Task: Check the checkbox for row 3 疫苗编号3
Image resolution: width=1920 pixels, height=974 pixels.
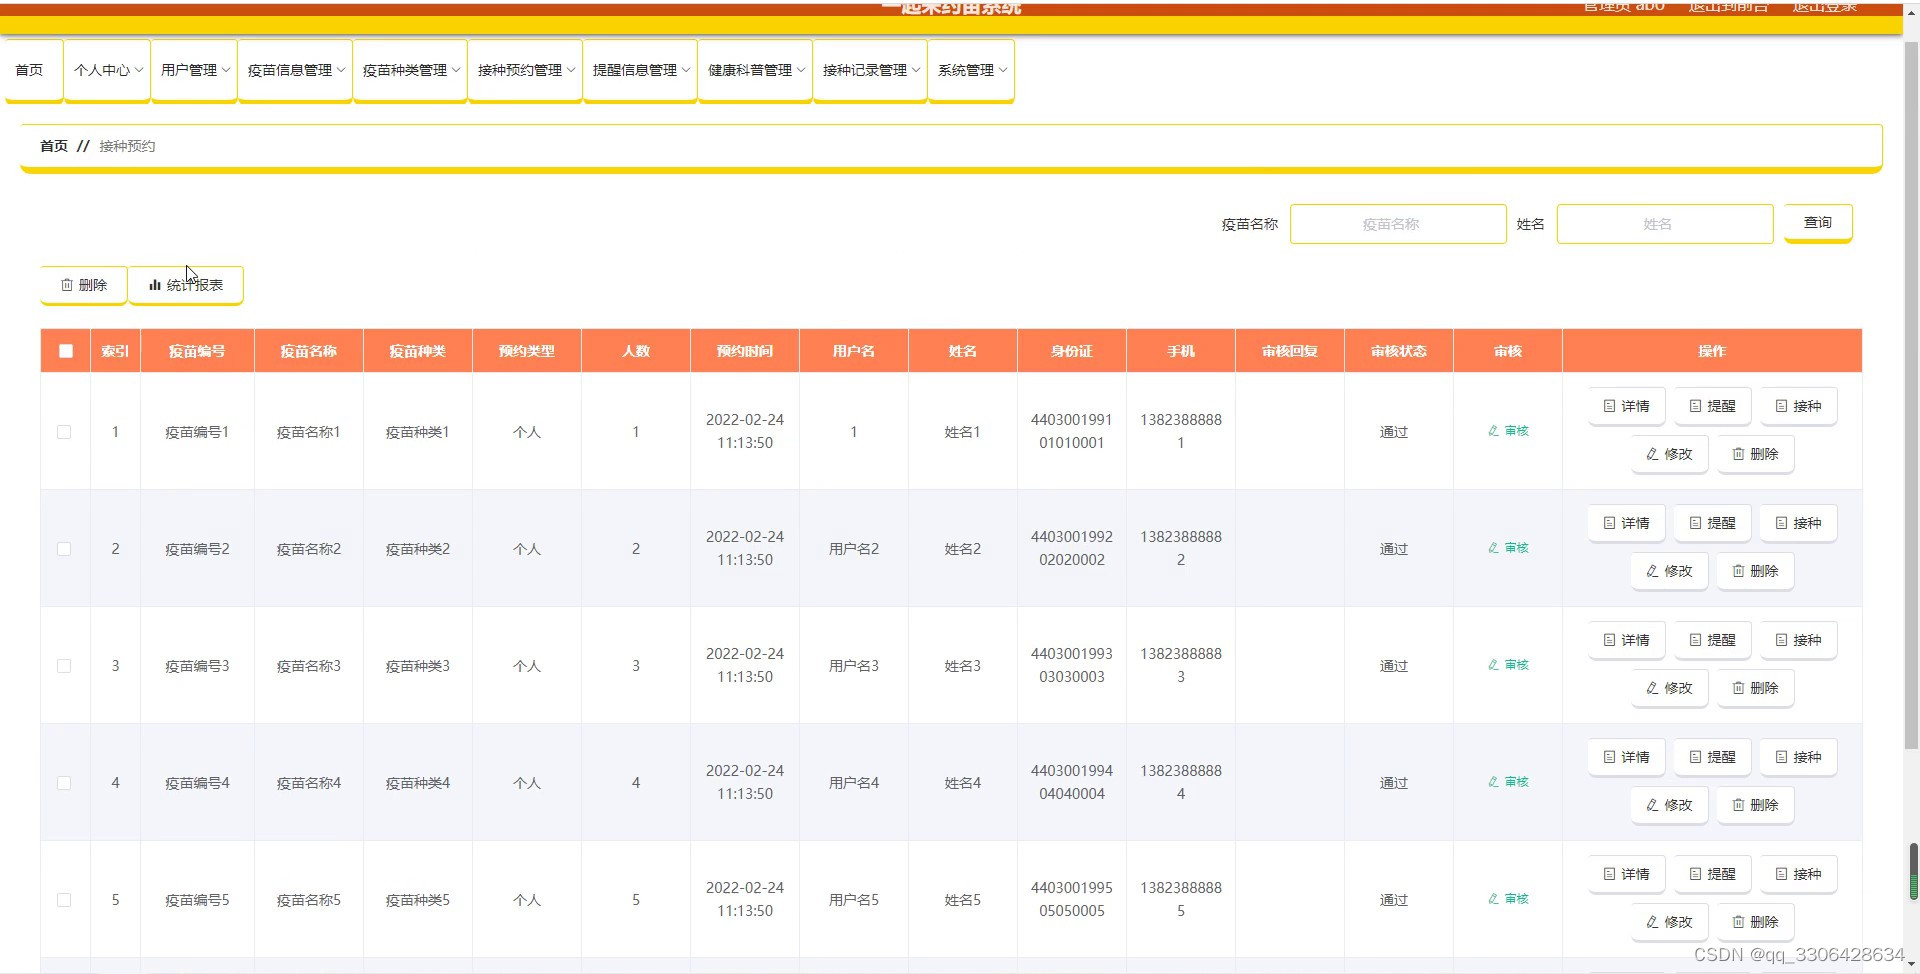Action: pos(64,666)
